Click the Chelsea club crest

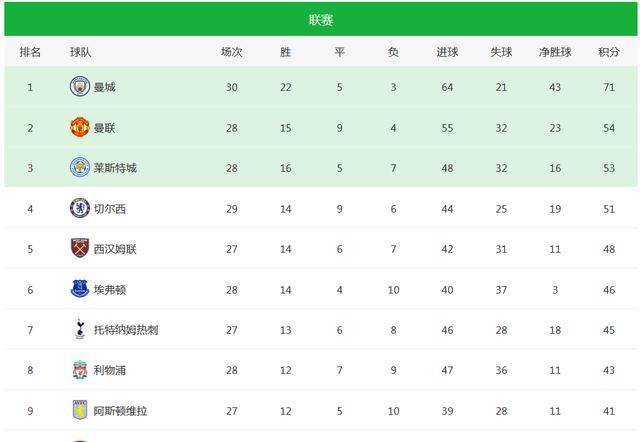(80, 208)
